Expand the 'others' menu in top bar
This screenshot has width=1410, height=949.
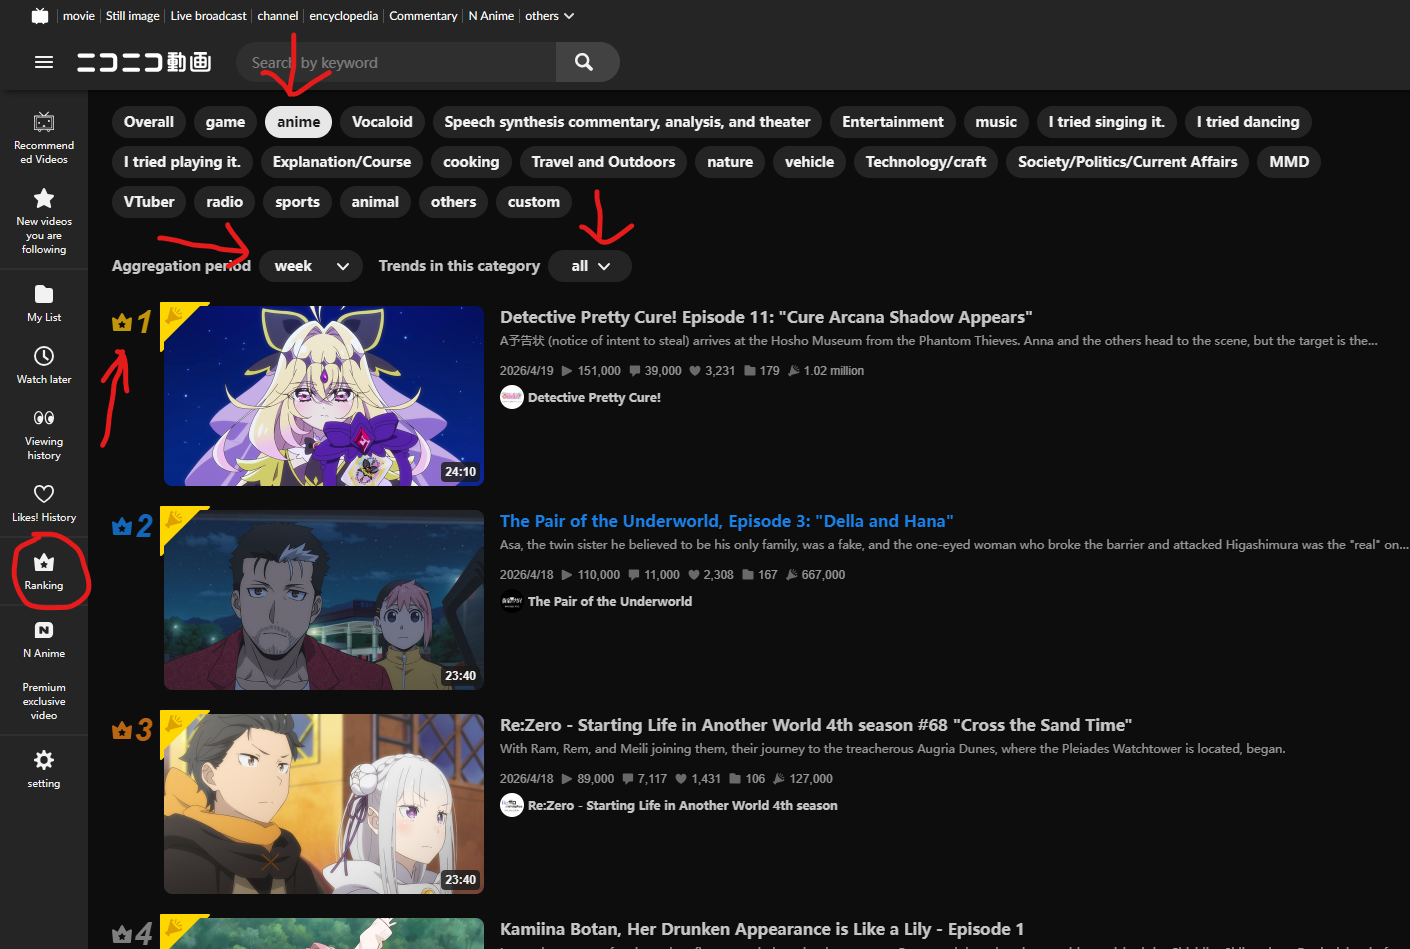pos(550,16)
